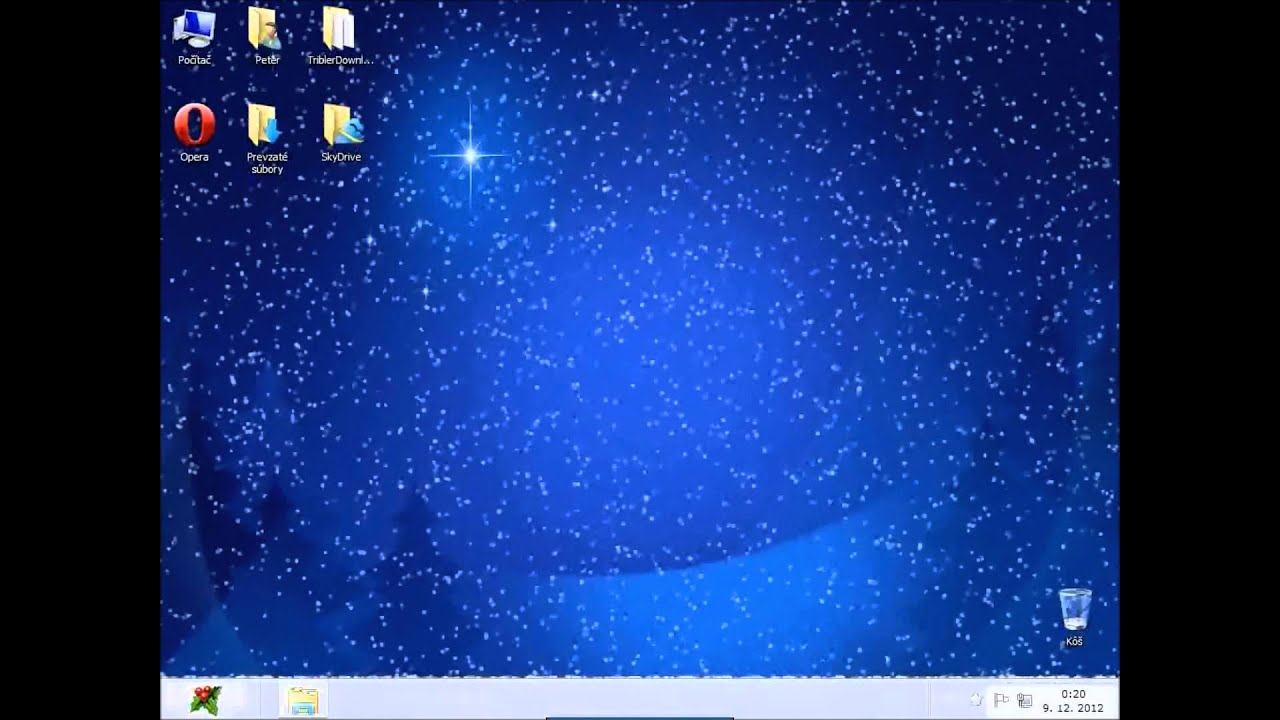
Task: Select the SkyDrive folder icon
Action: 341,133
